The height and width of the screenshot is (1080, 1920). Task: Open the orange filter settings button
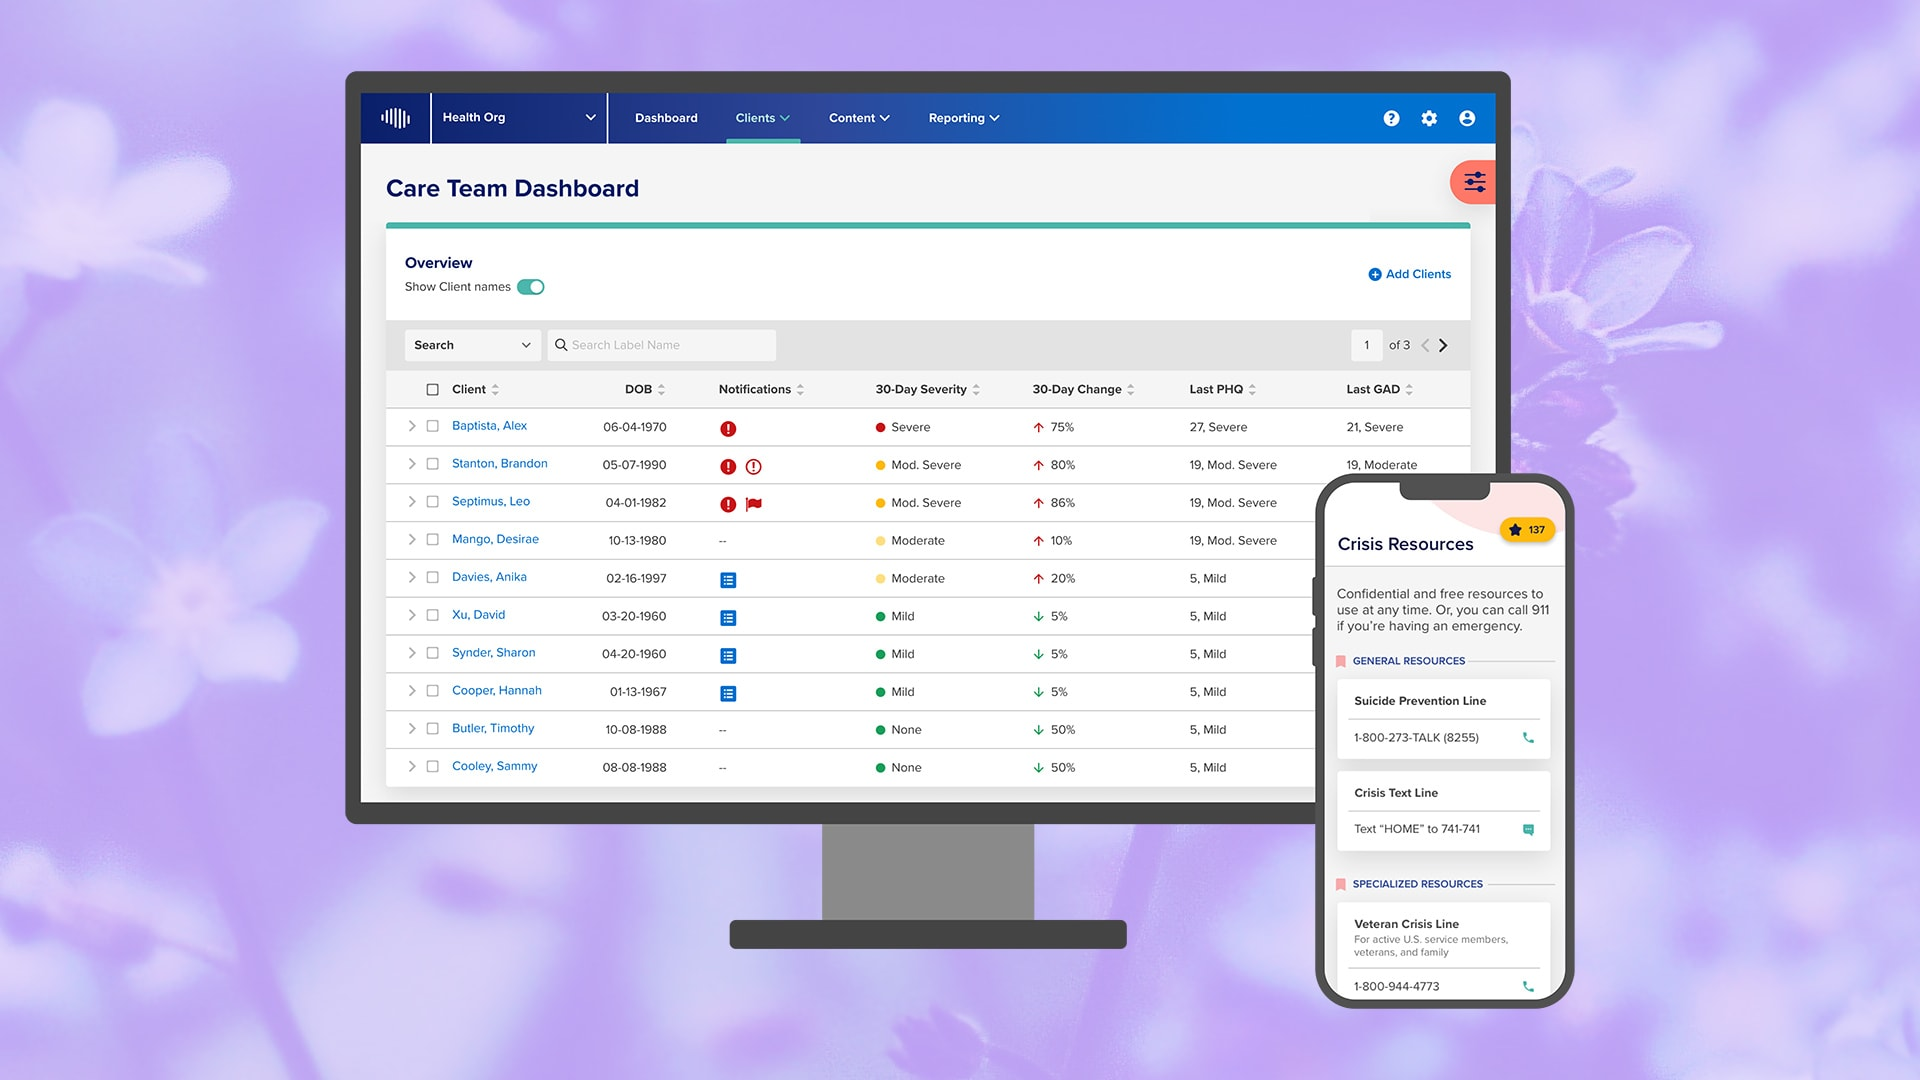(1474, 182)
